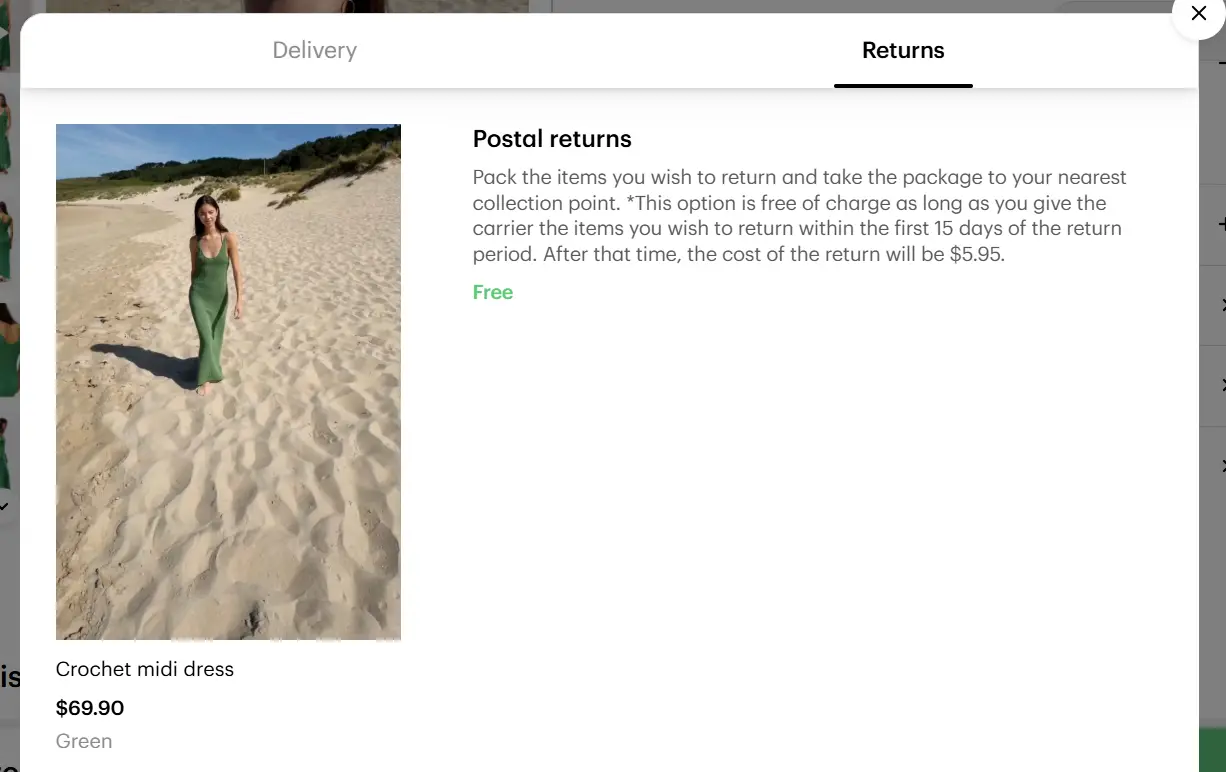Expand the bottom chevron on the right edge
The image size is (1226, 772).
pyautogui.click(x=1221, y=464)
